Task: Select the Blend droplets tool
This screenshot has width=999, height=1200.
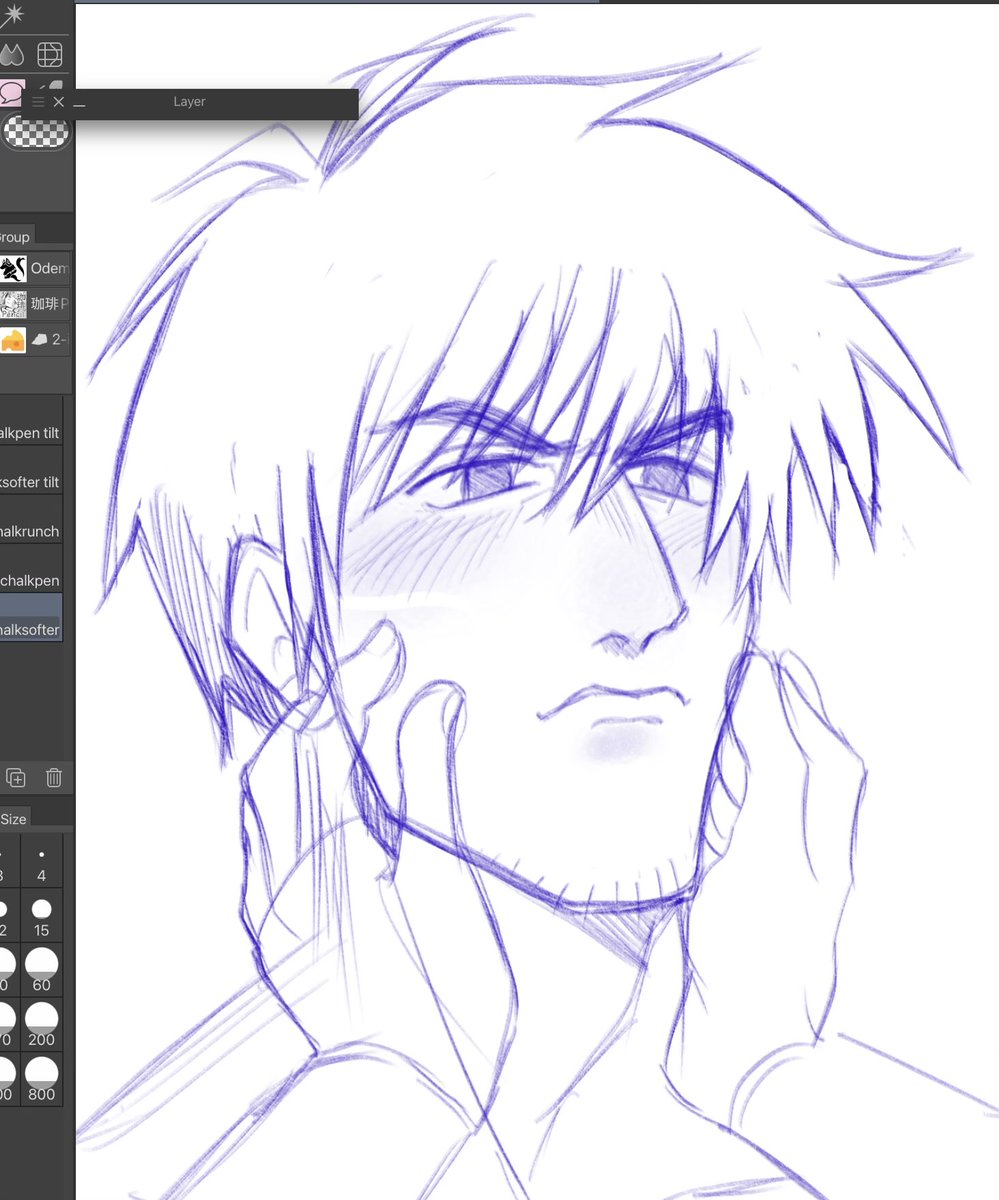Action: [x=12, y=54]
